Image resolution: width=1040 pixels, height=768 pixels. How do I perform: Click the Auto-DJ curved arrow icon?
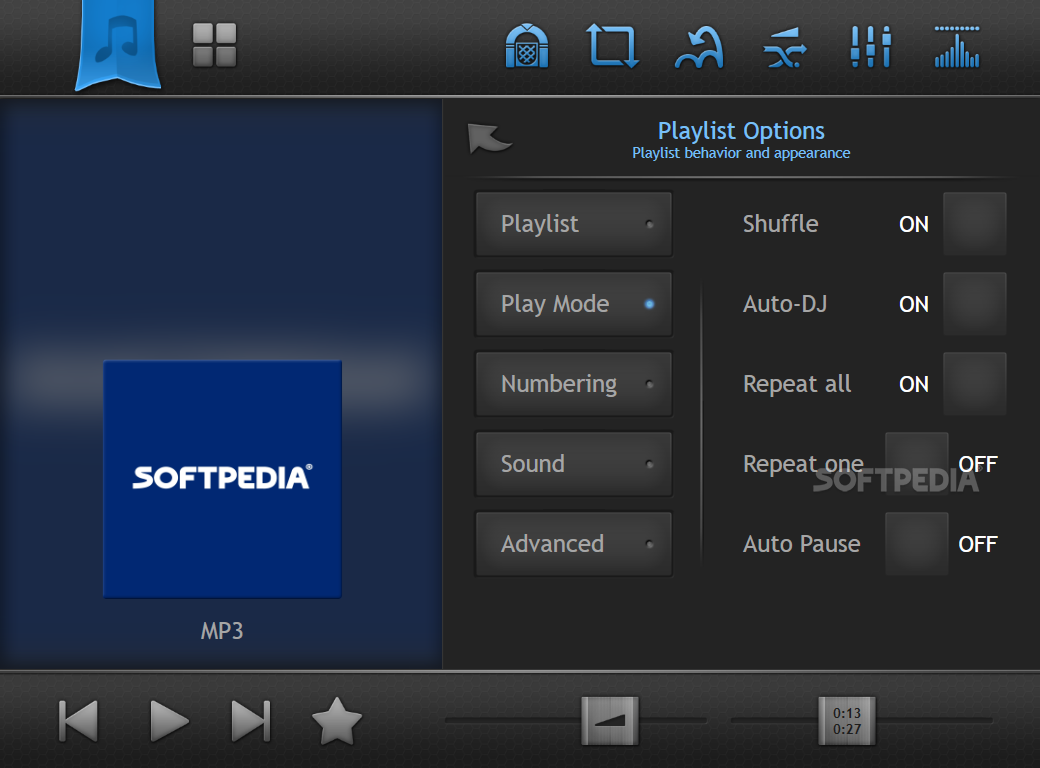699,47
